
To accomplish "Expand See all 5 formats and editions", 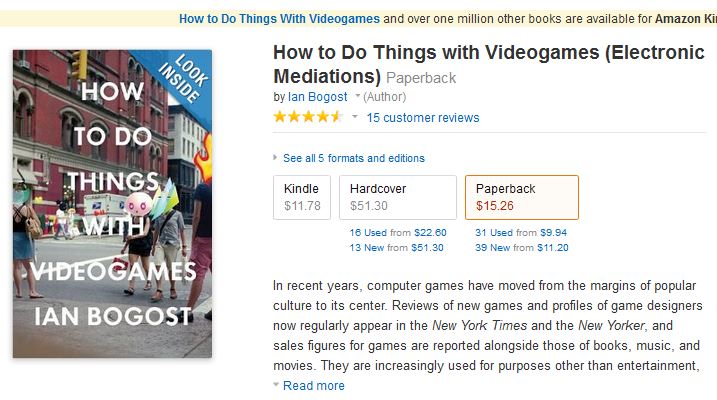I will [275, 158].
